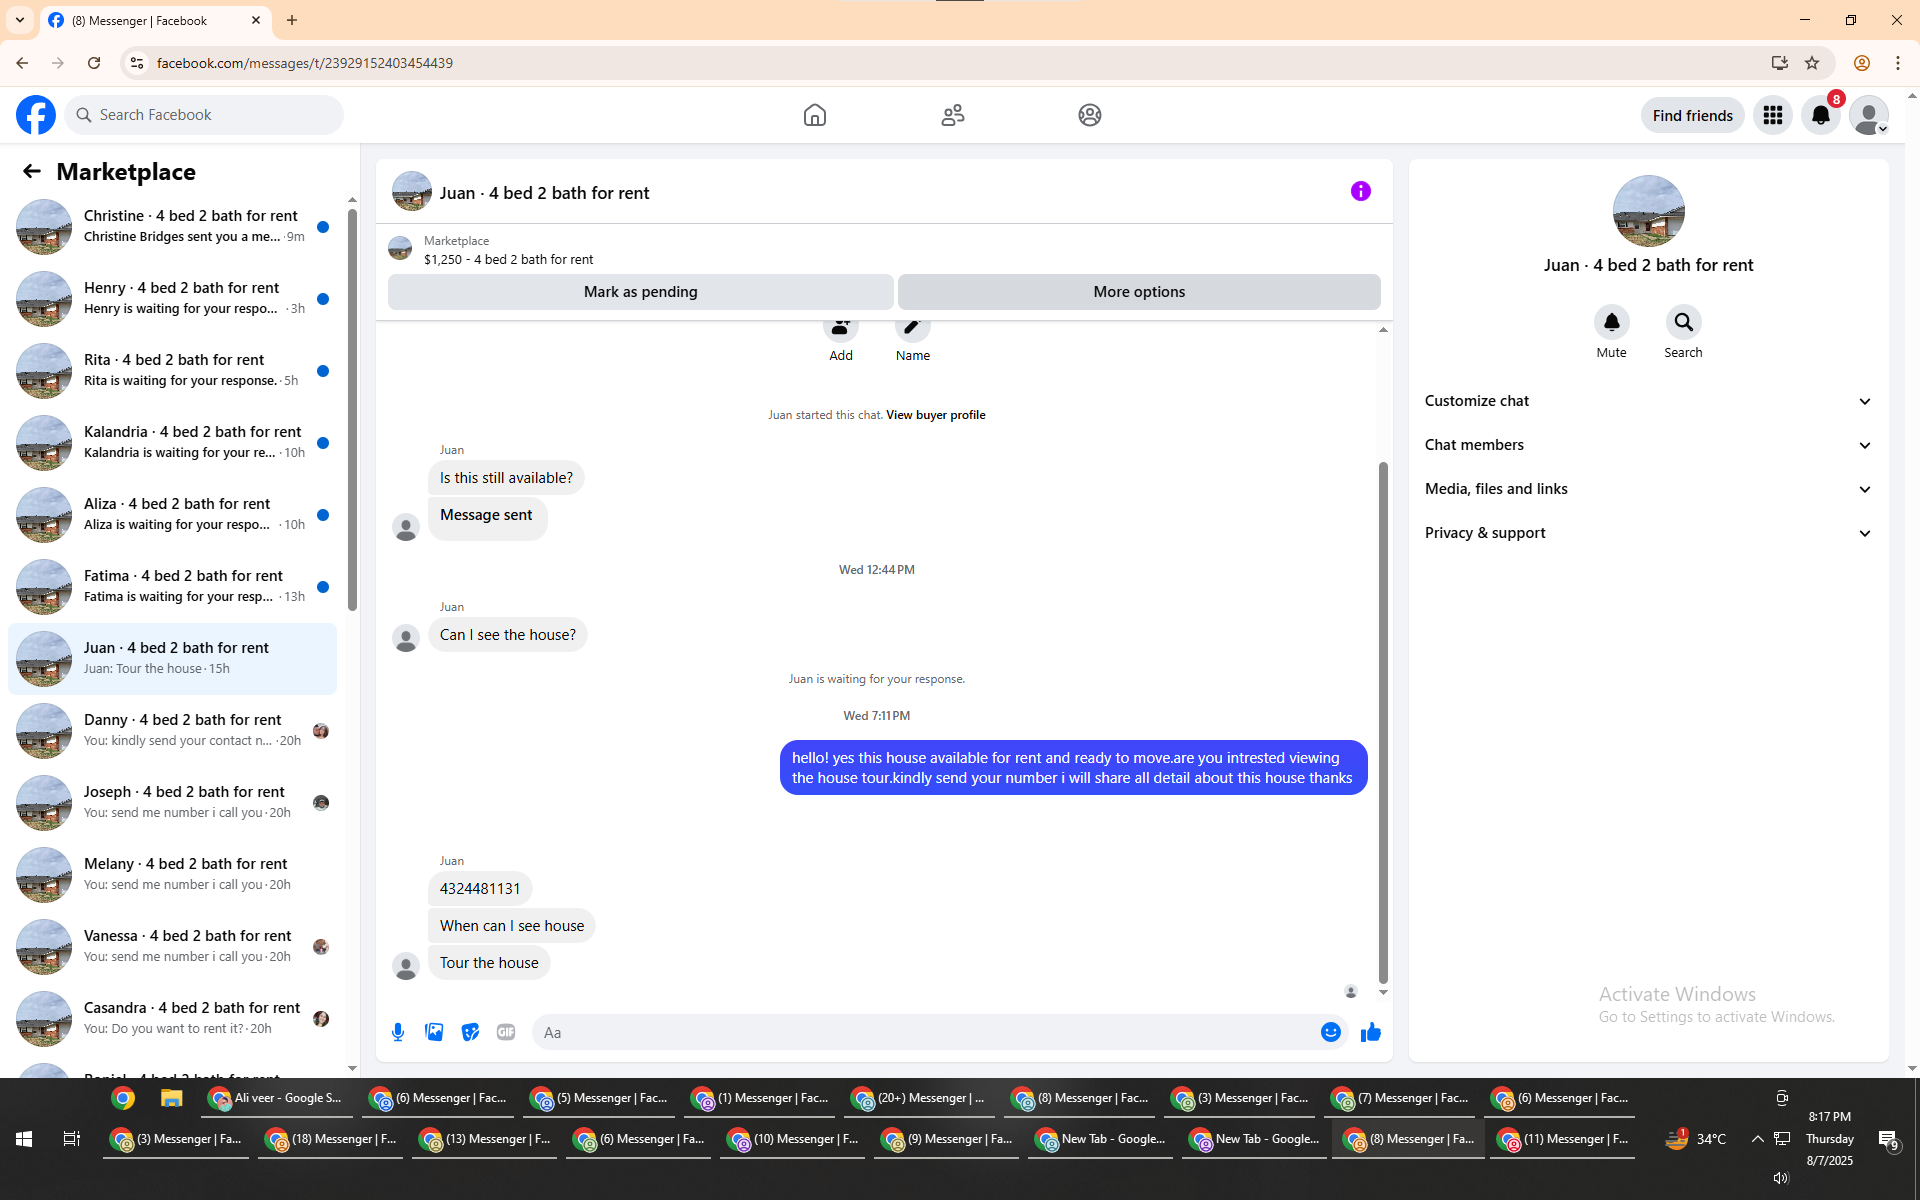Image resolution: width=1920 pixels, height=1200 pixels.
Task: Open Windows Start menu
Action: [24, 1139]
